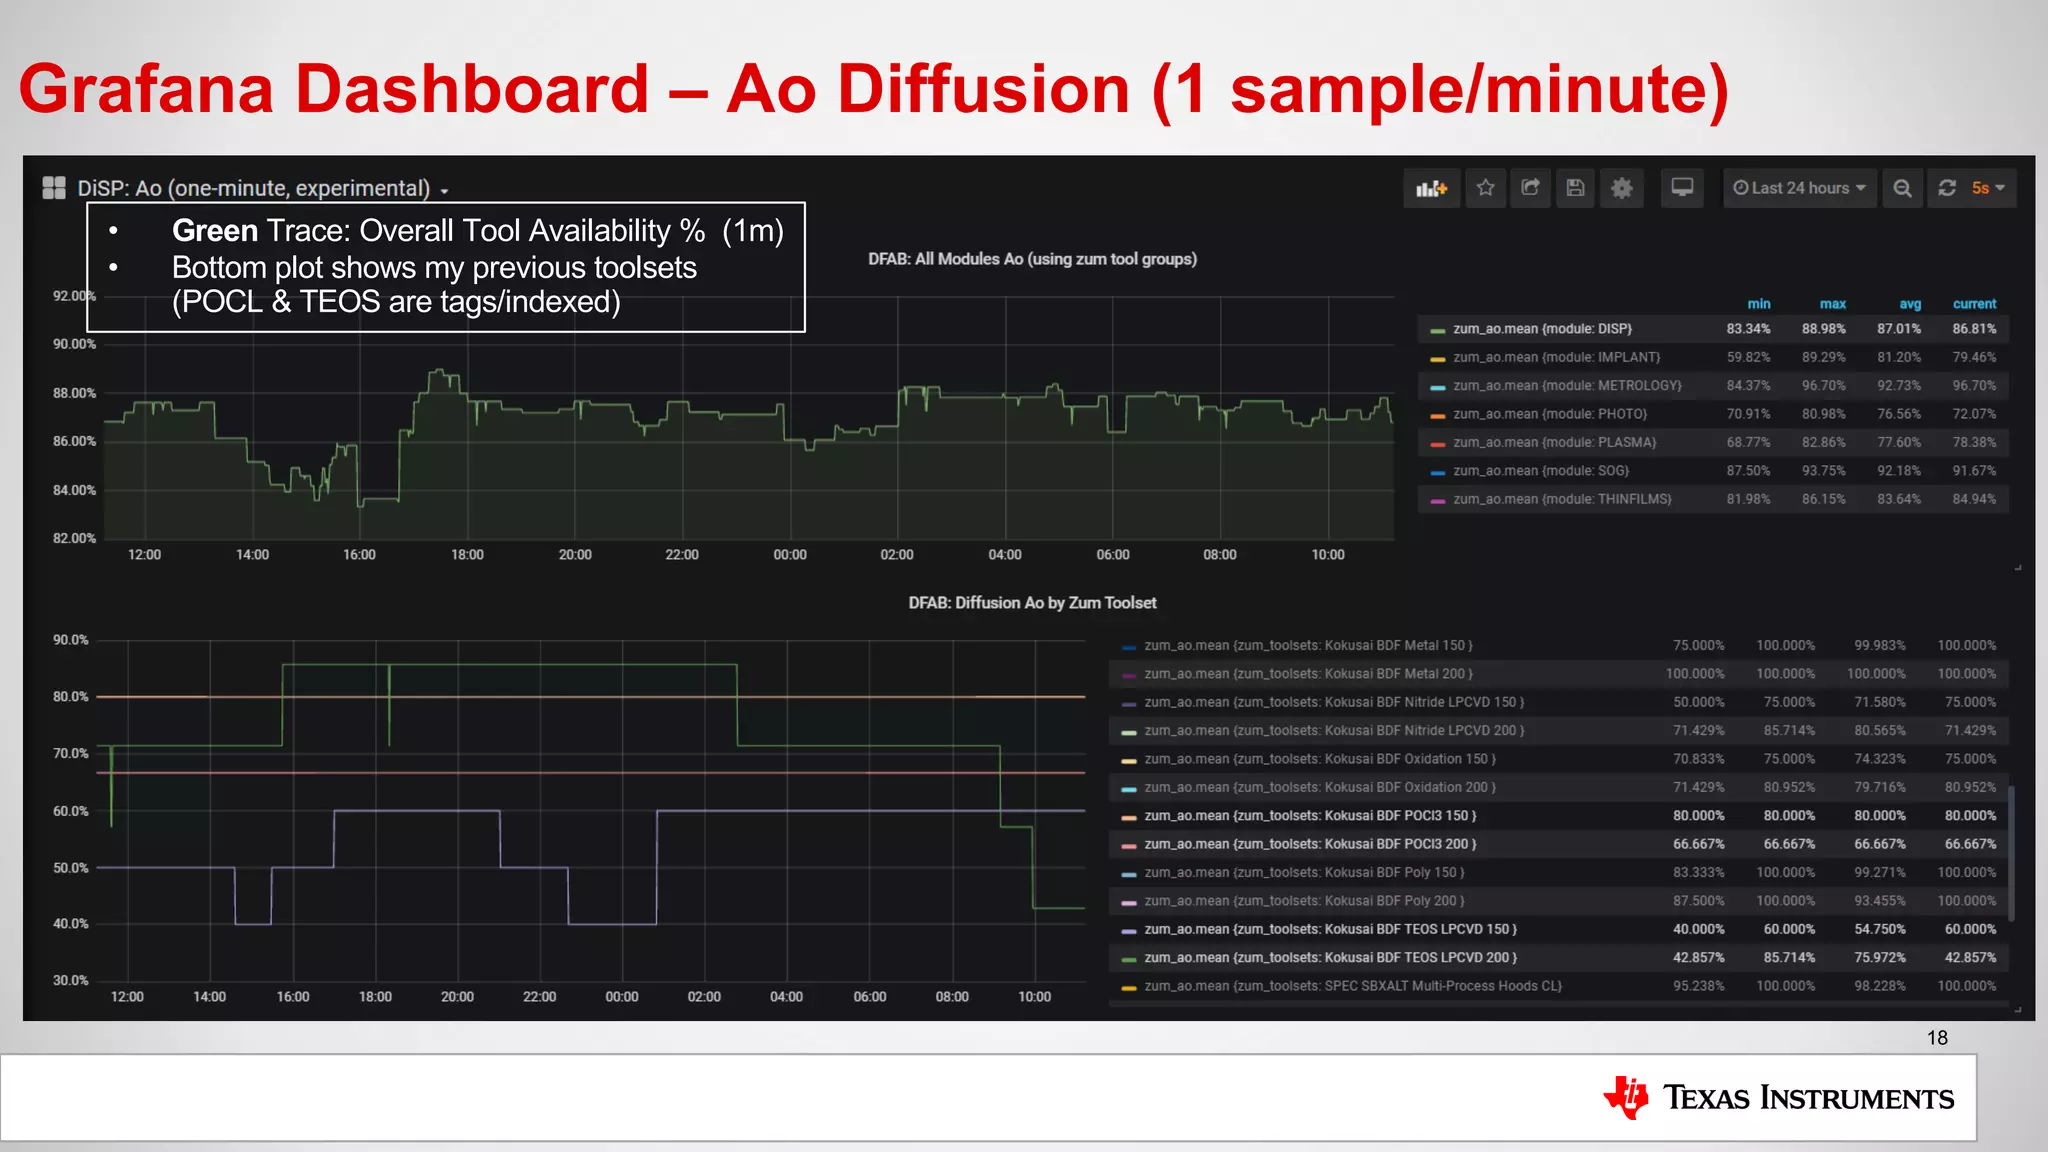Toggle the module: IMPLANT series
This screenshot has width=2048, height=1152.
1556,357
